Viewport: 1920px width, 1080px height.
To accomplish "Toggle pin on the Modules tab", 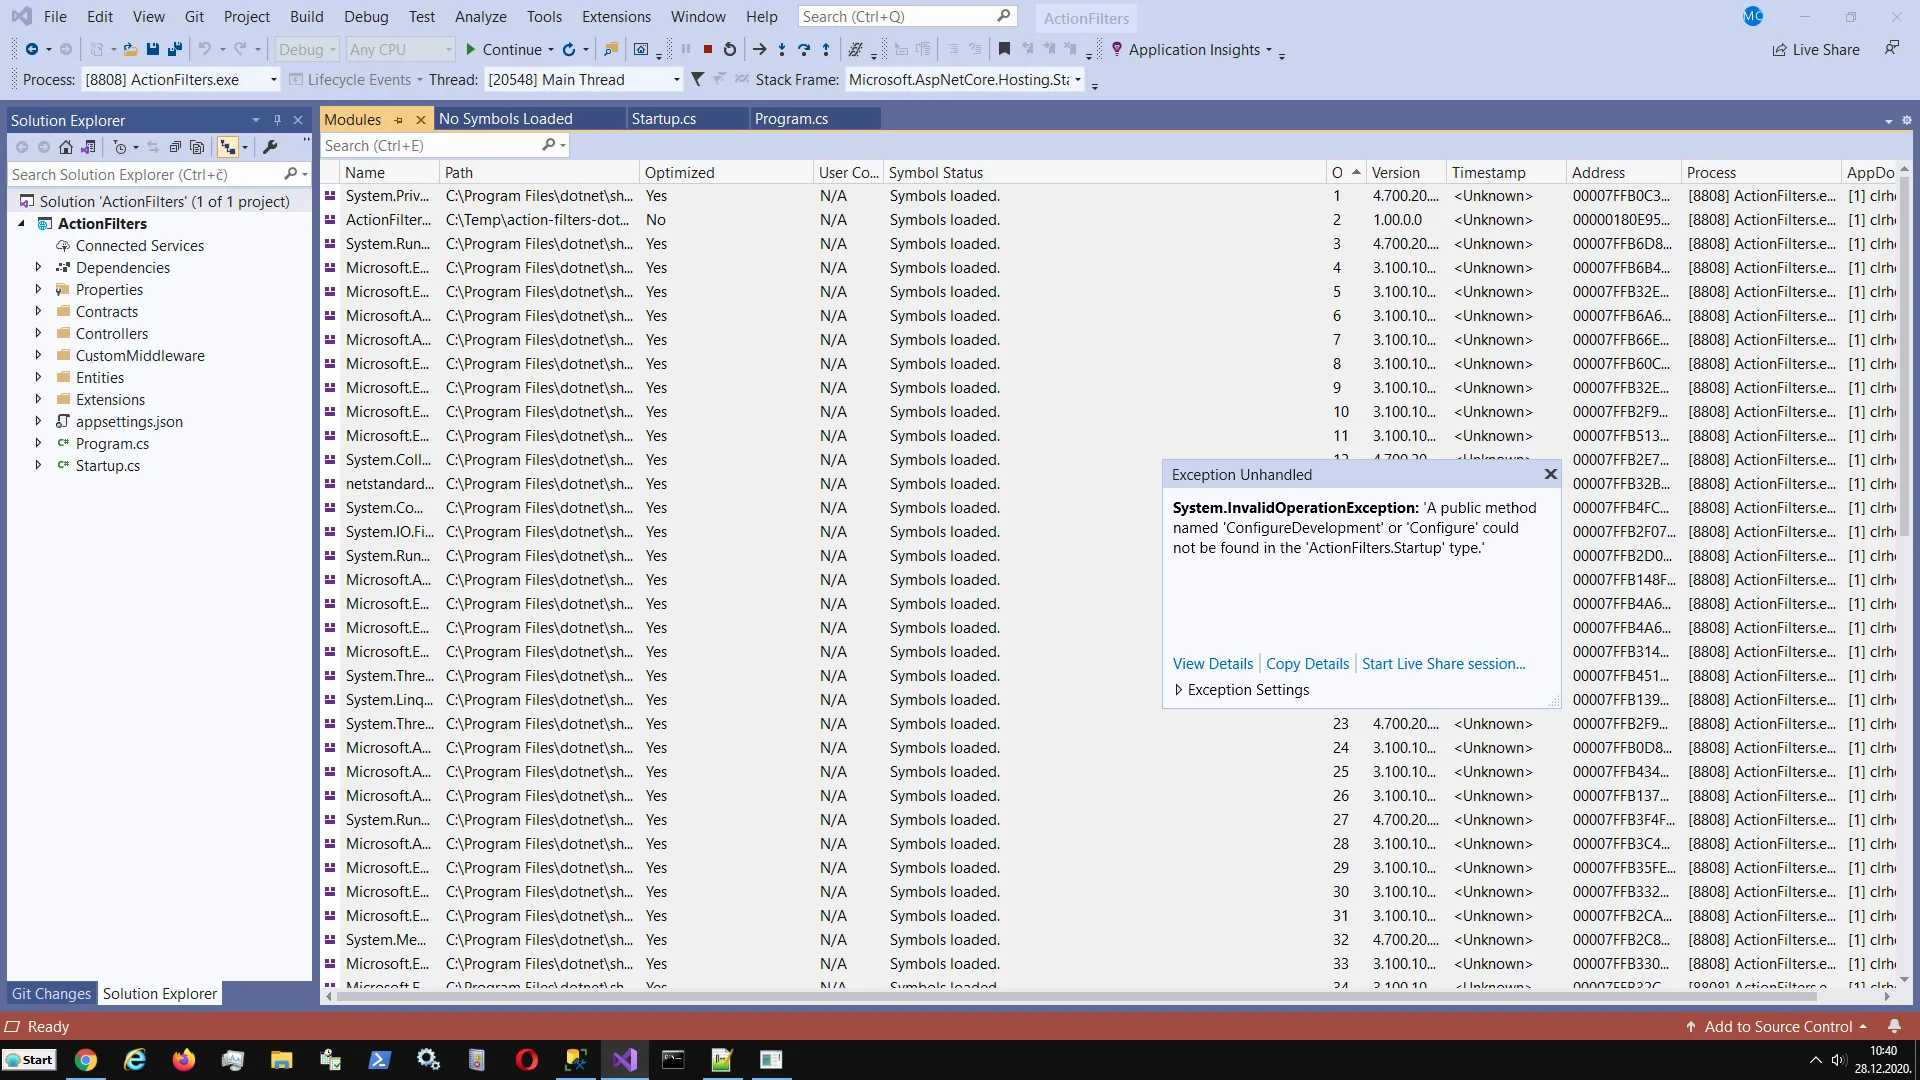I will (x=399, y=120).
